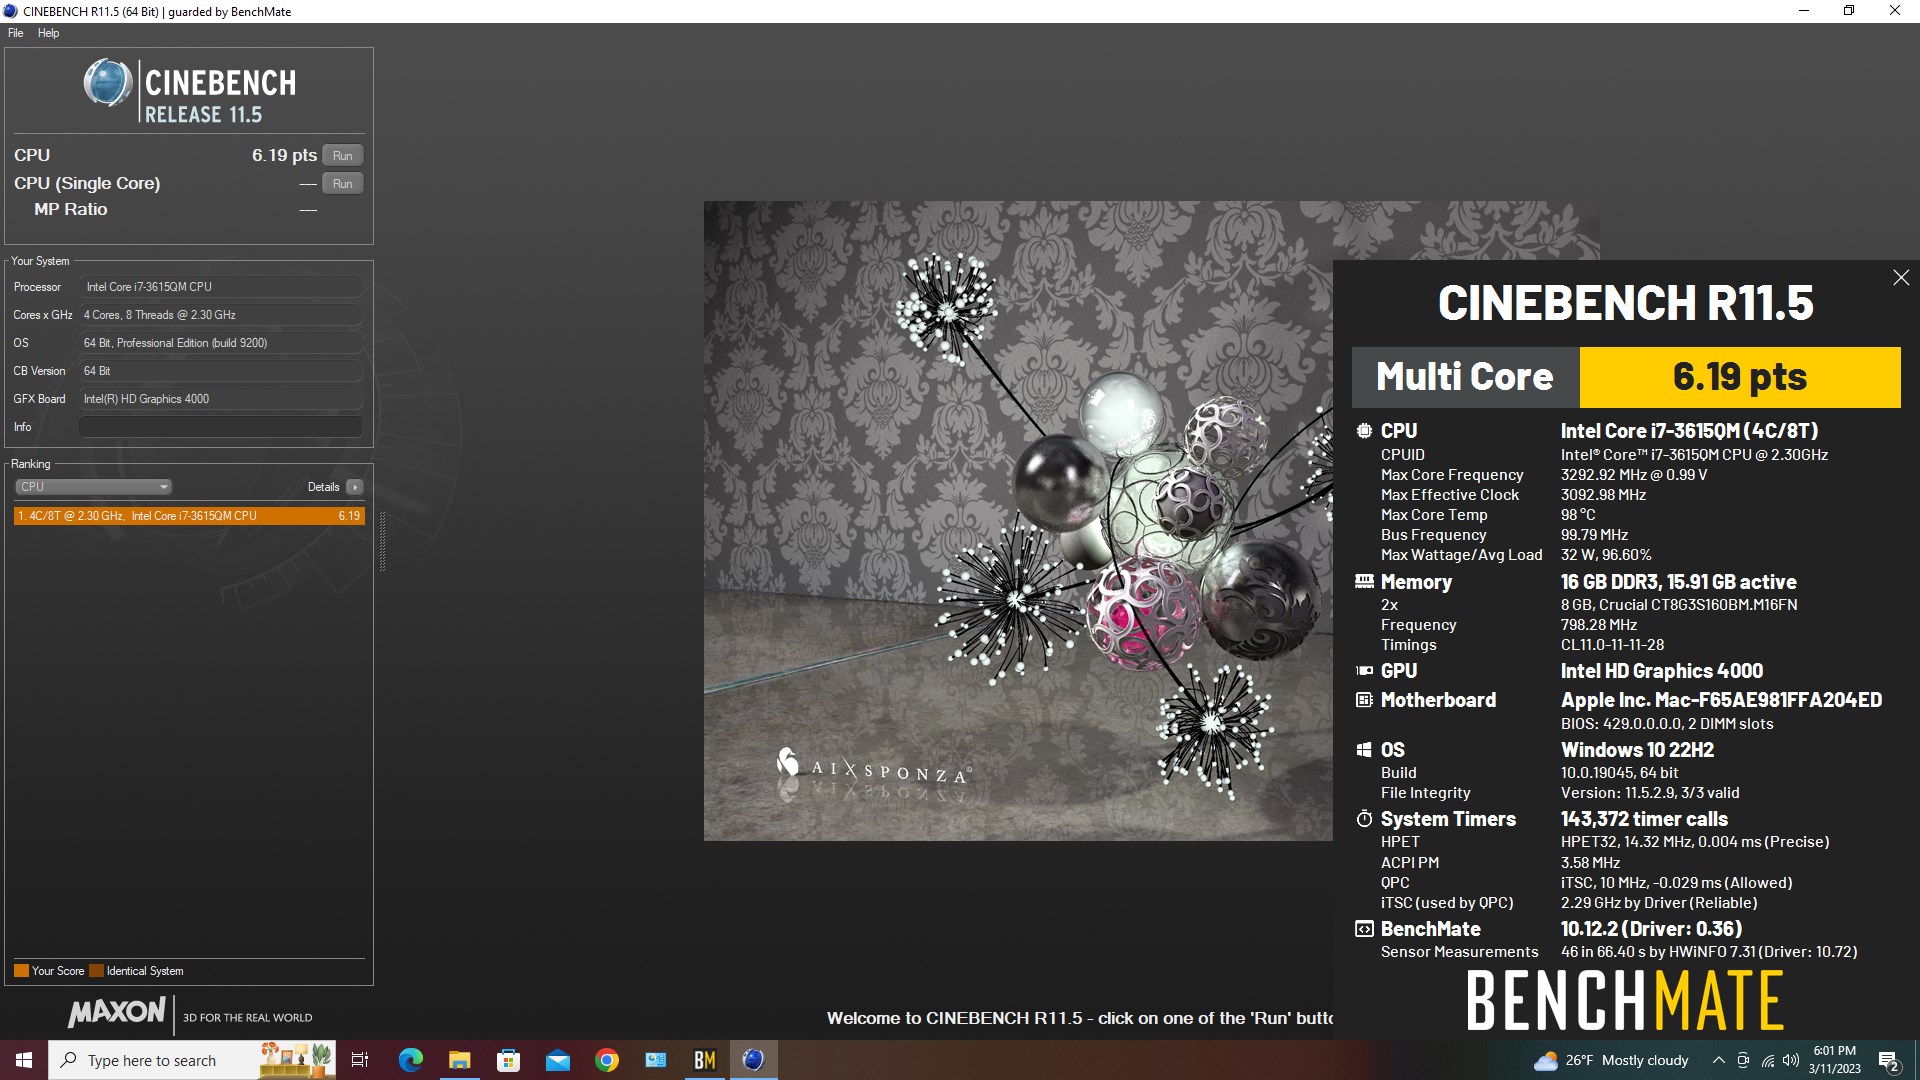Click the BENCHMATE logo at panel bottom
This screenshot has width=1920, height=1080.
point(1625,1001)
